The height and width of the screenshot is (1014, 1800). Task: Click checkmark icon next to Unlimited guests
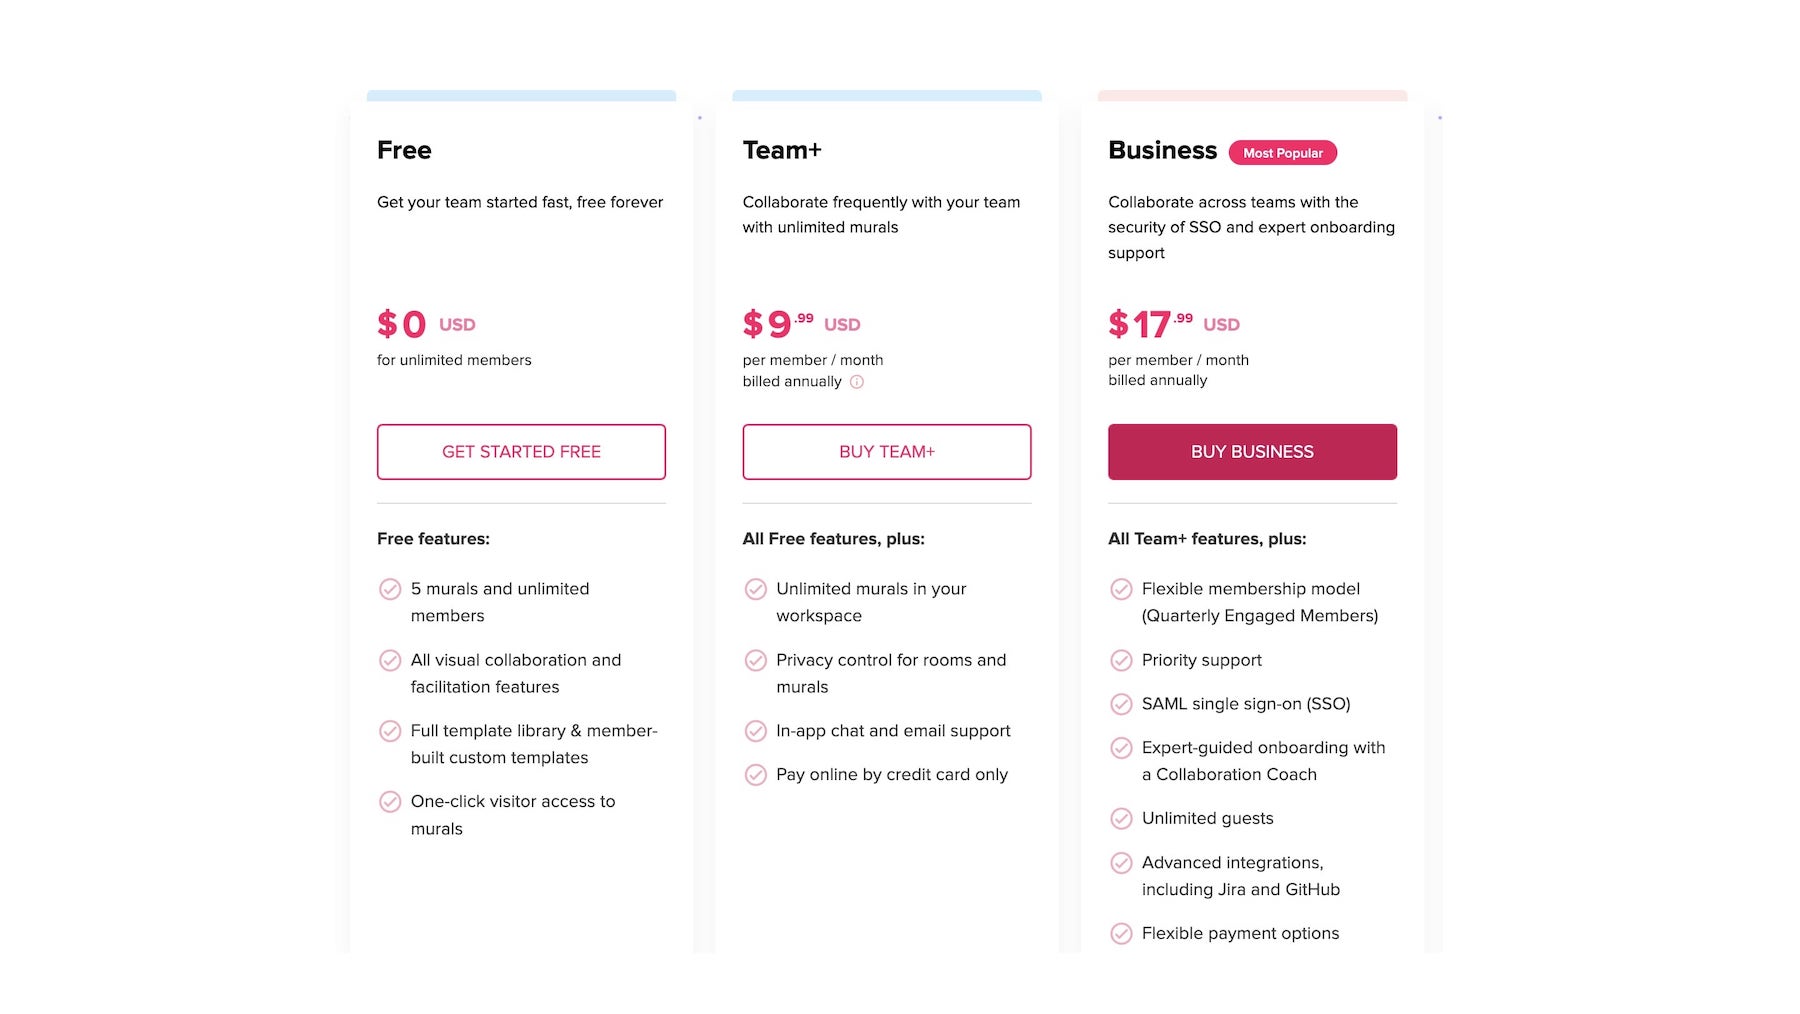point(1121,818)
